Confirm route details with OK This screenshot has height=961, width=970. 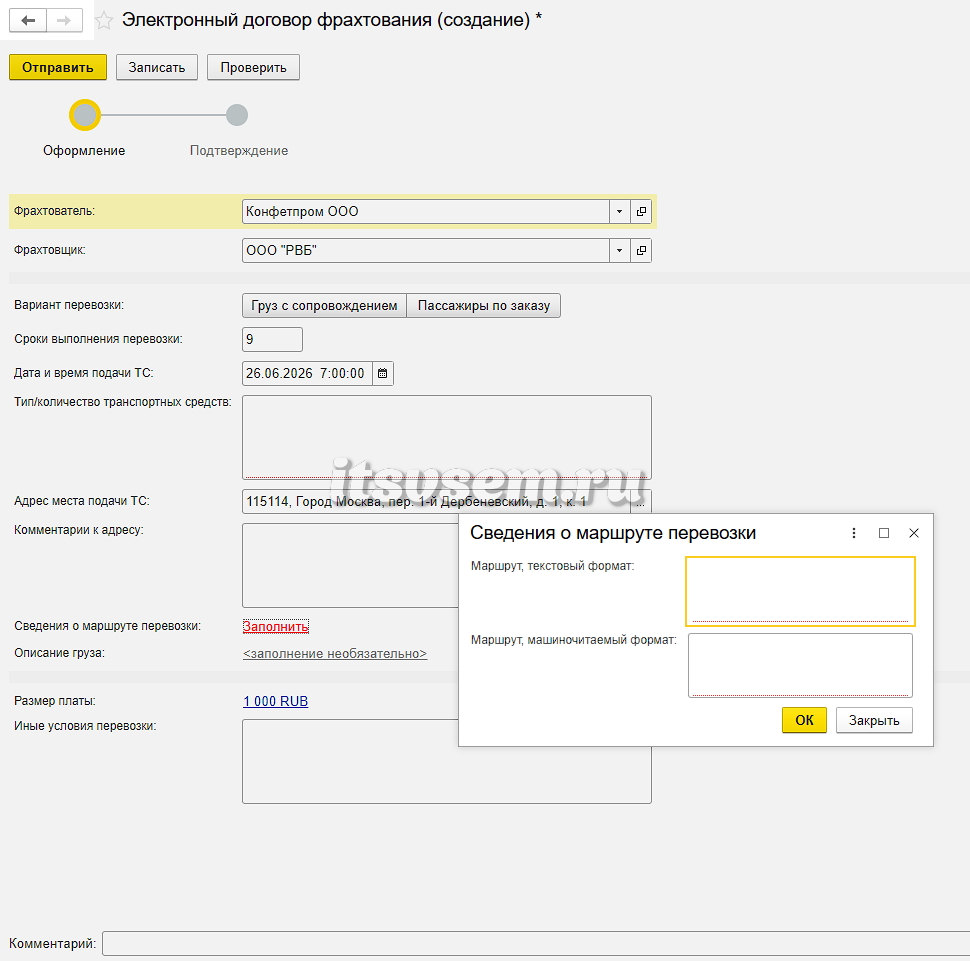click(x=804, y=720)
